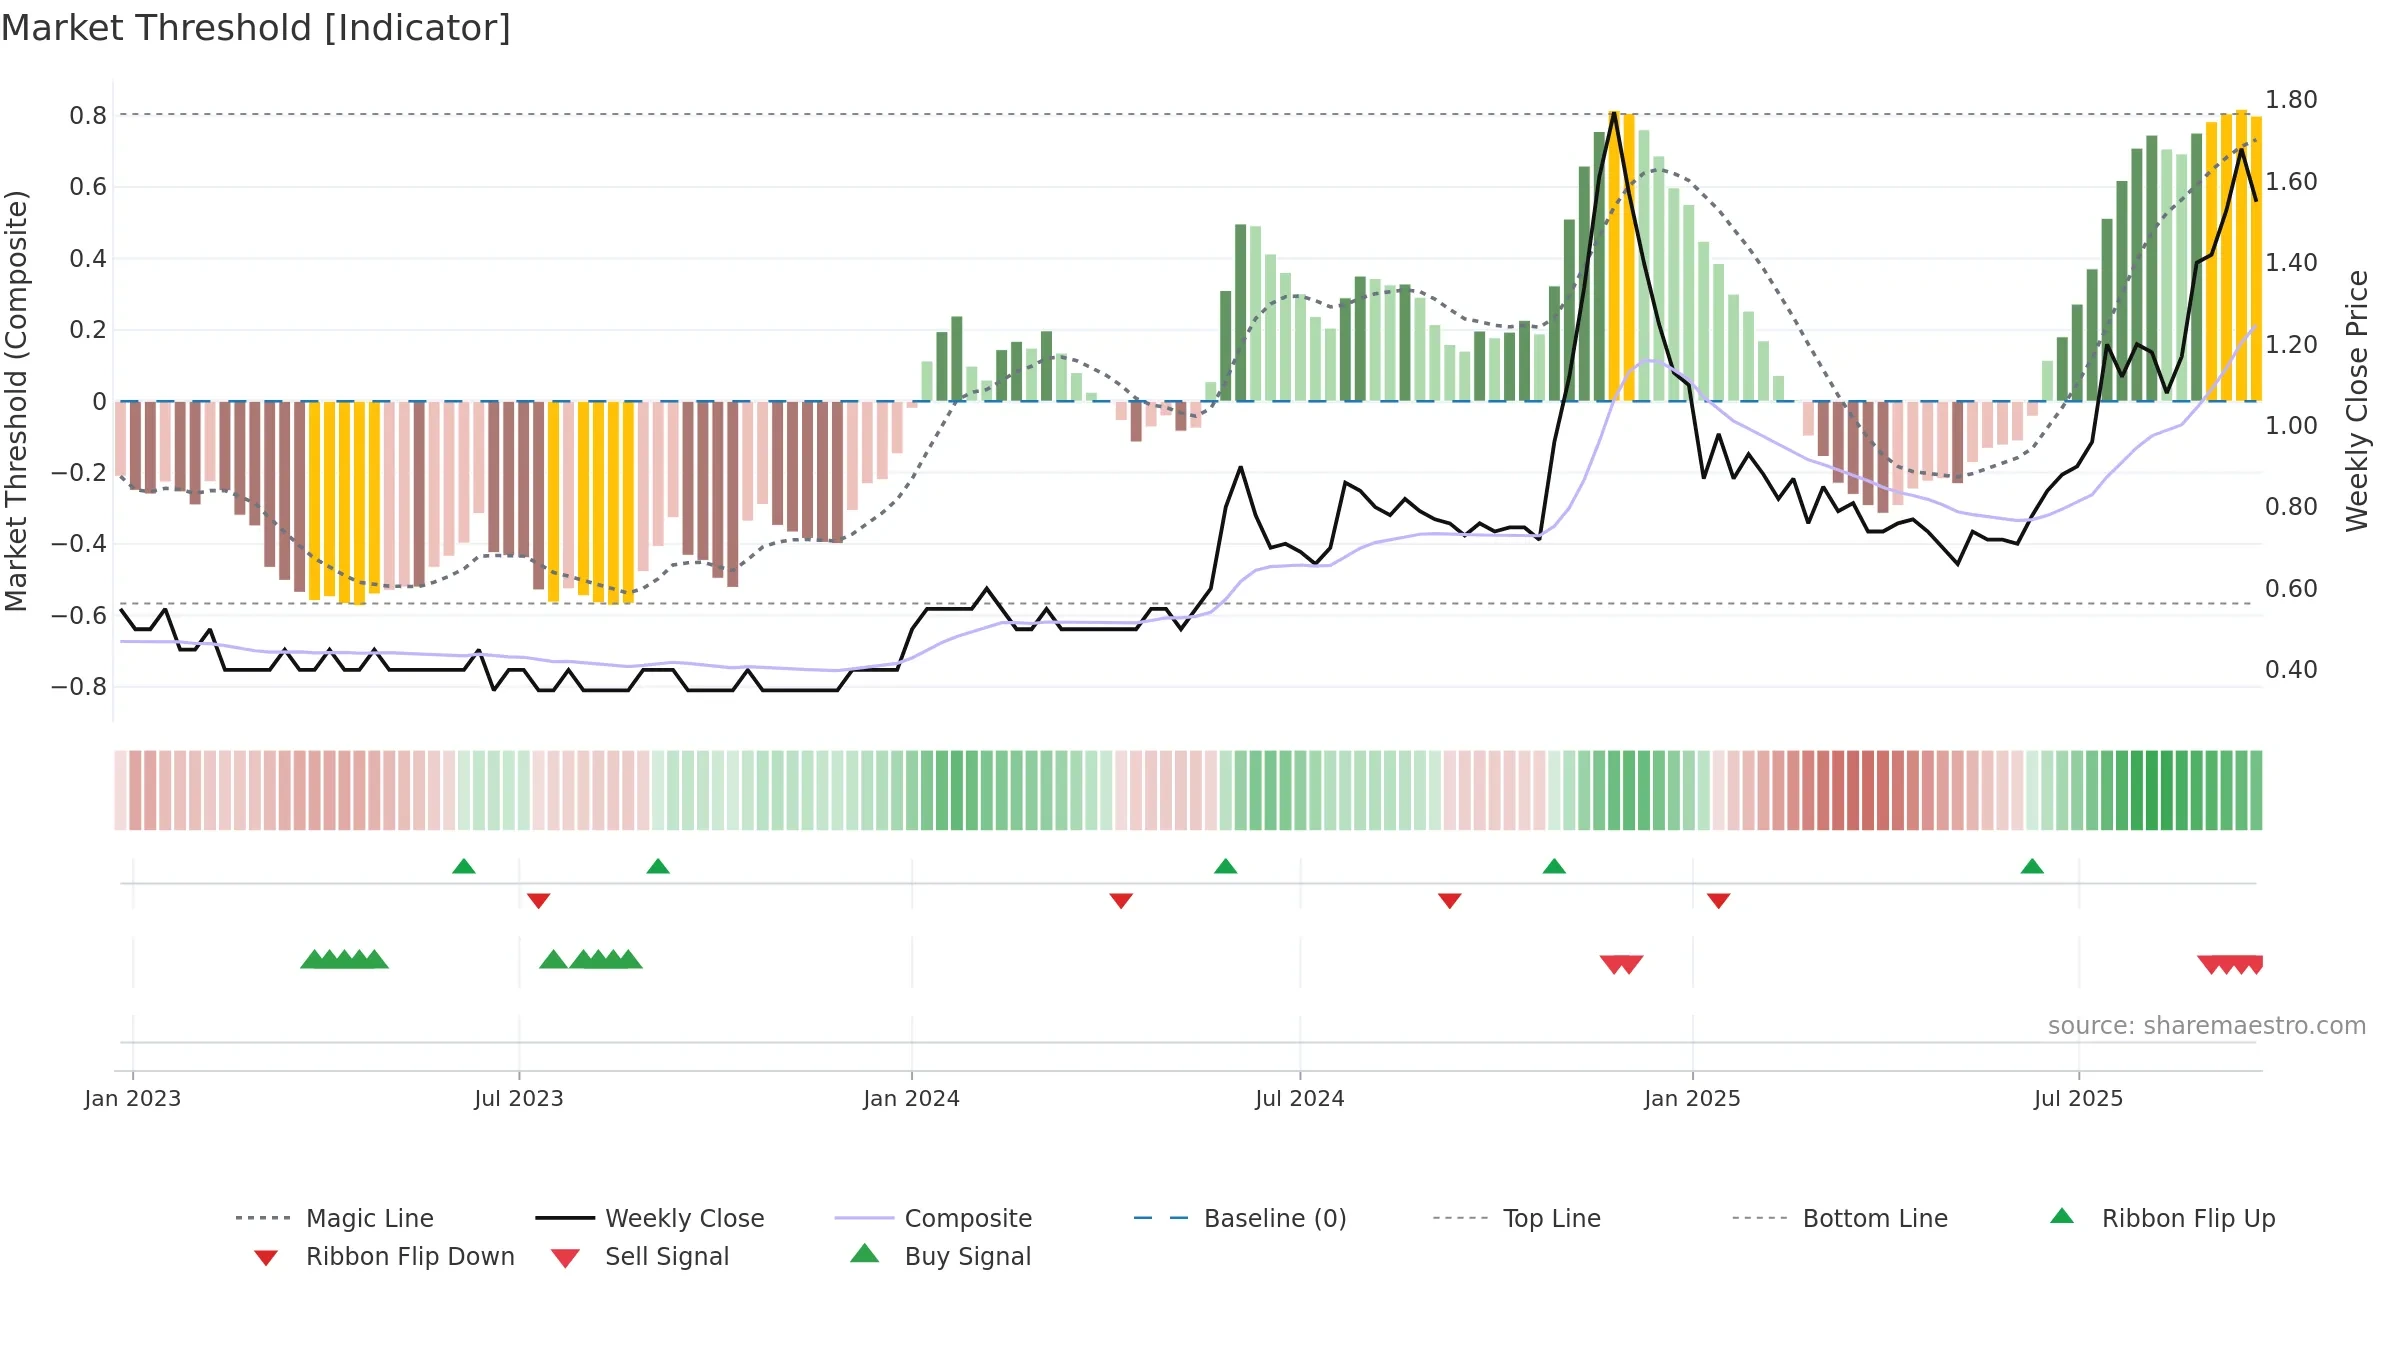This screenshot has width=2400, height=1350.
Task: Click the Jan 2025 x-axis label
Action: (1693, 1099)
